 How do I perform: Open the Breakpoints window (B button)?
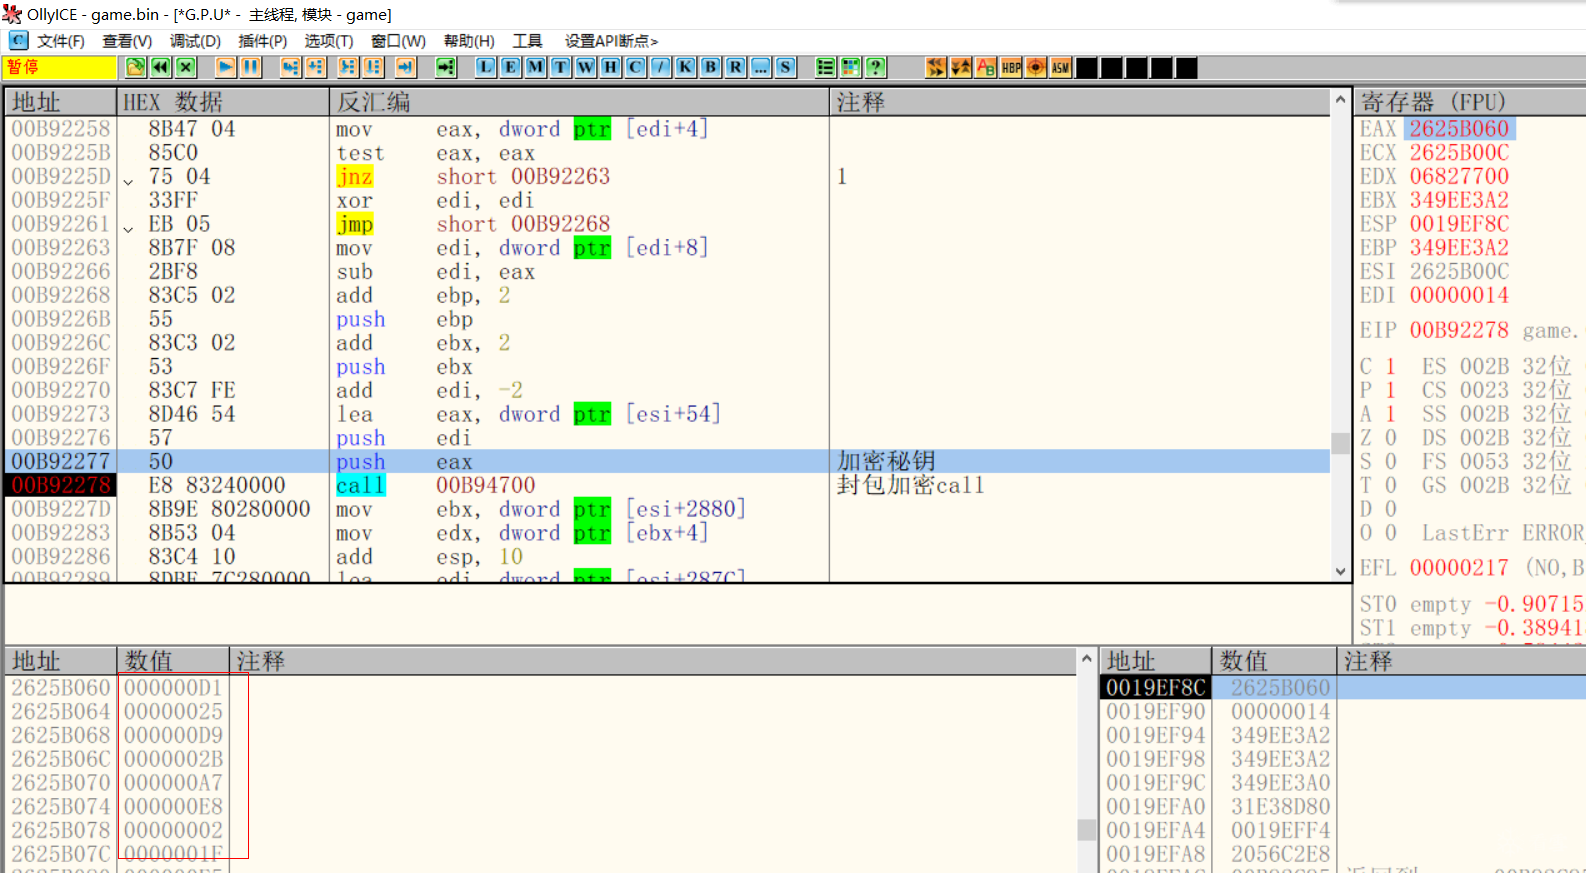(x=711, y=67)
